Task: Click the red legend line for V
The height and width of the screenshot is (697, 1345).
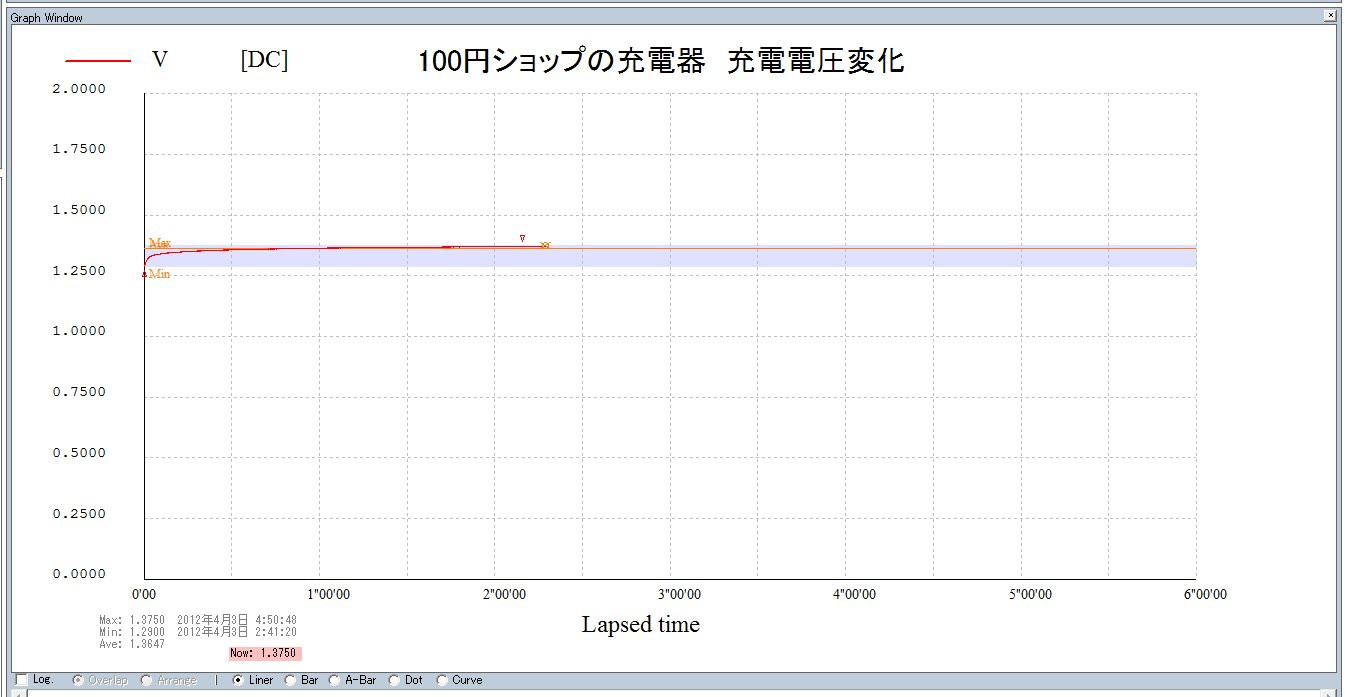Action: tap(98, 61)
